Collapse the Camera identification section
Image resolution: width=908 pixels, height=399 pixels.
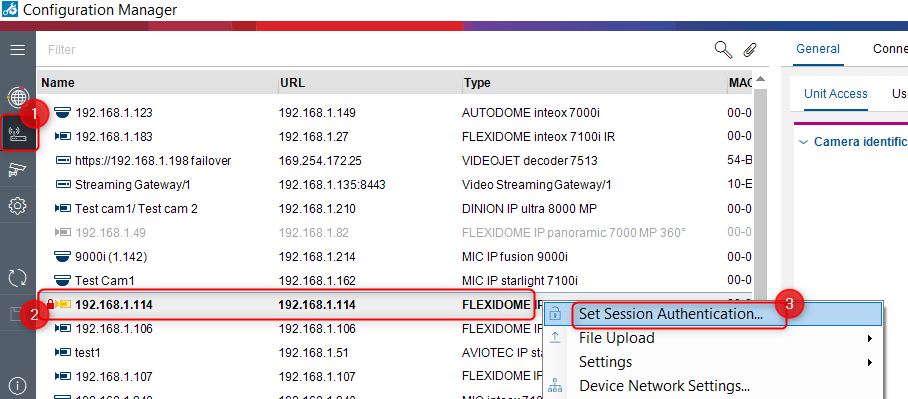[x=803, y=142]
